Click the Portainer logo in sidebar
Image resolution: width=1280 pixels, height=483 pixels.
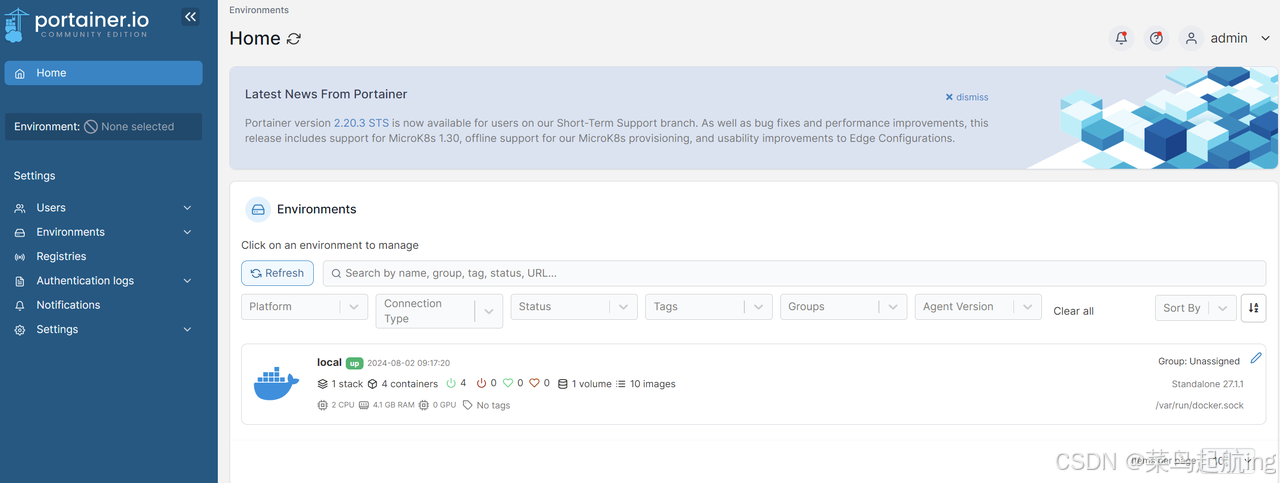click(76, 25)
